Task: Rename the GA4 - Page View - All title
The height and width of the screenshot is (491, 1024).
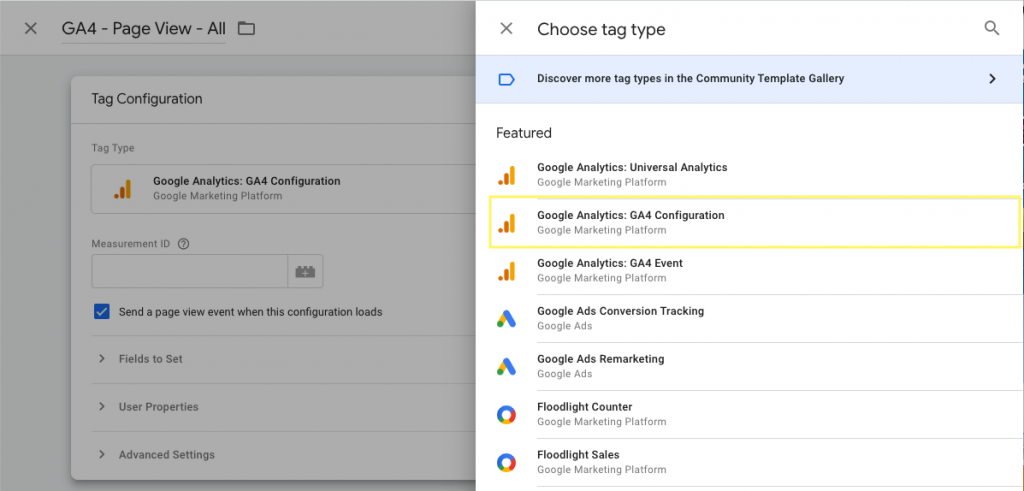Action: click(x=143, y=29)
